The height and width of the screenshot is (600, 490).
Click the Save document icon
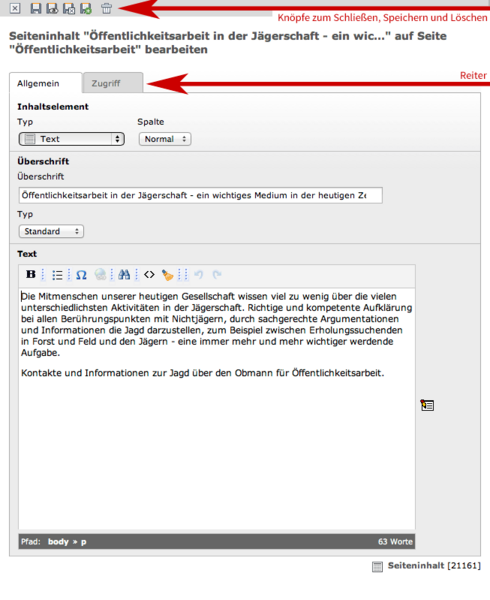click(36, 8)
